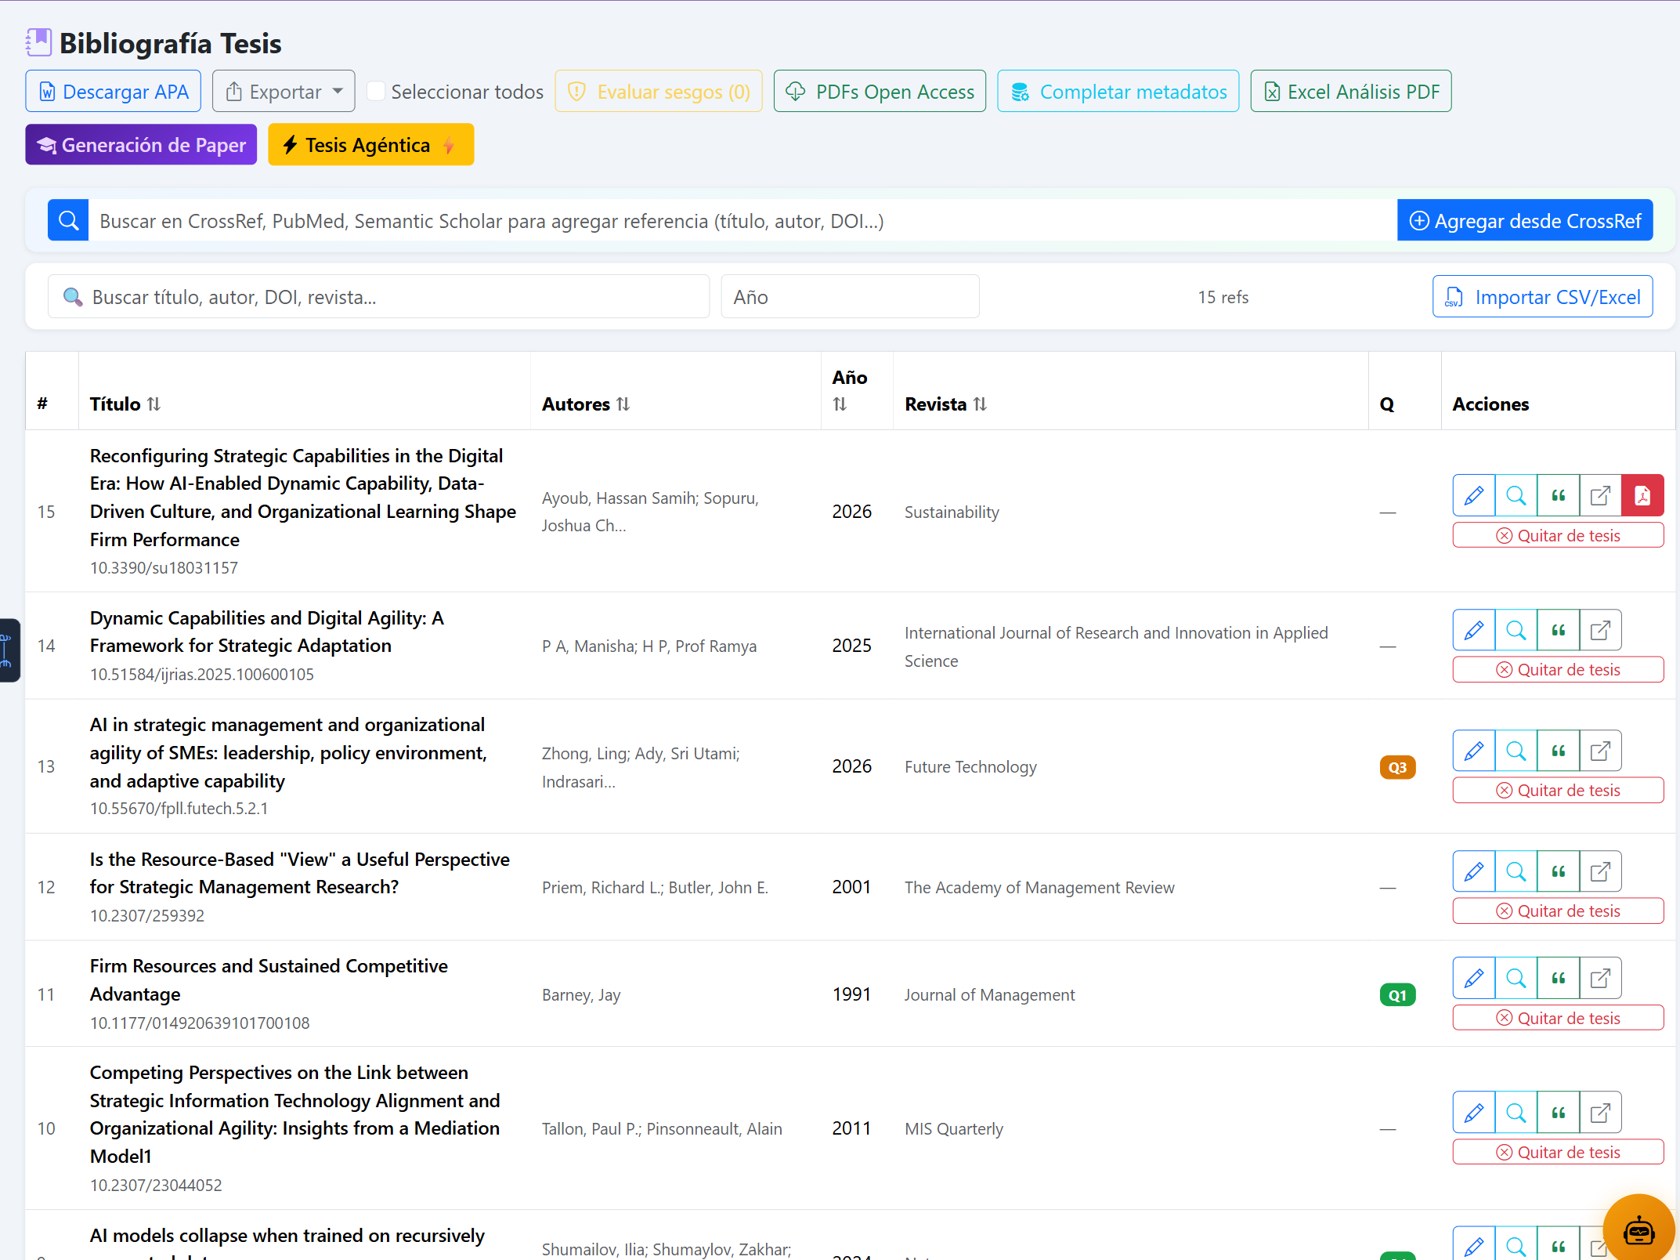Click PDFs Open Access button
Viewport: 1680px width, 1260px height.
[880, 91]
